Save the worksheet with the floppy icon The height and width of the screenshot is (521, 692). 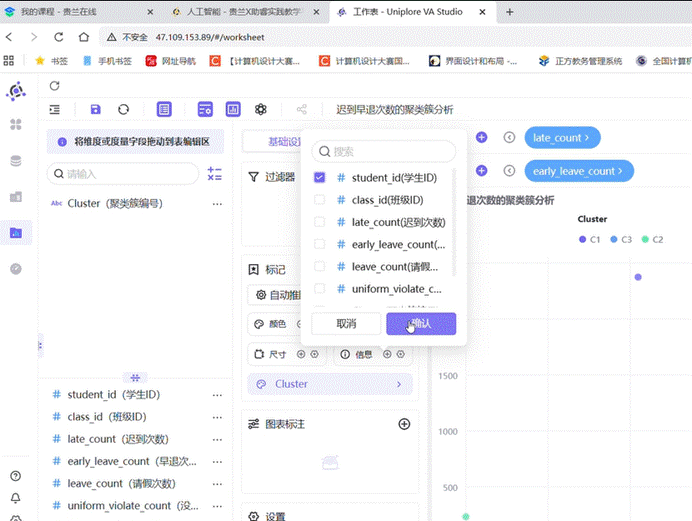[95, 109]
